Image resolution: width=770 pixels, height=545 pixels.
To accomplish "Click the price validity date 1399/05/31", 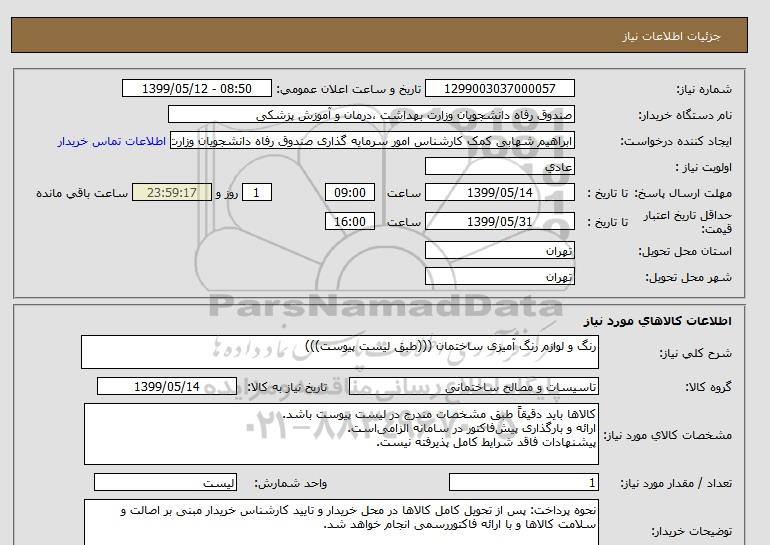I will pos(499,221).
